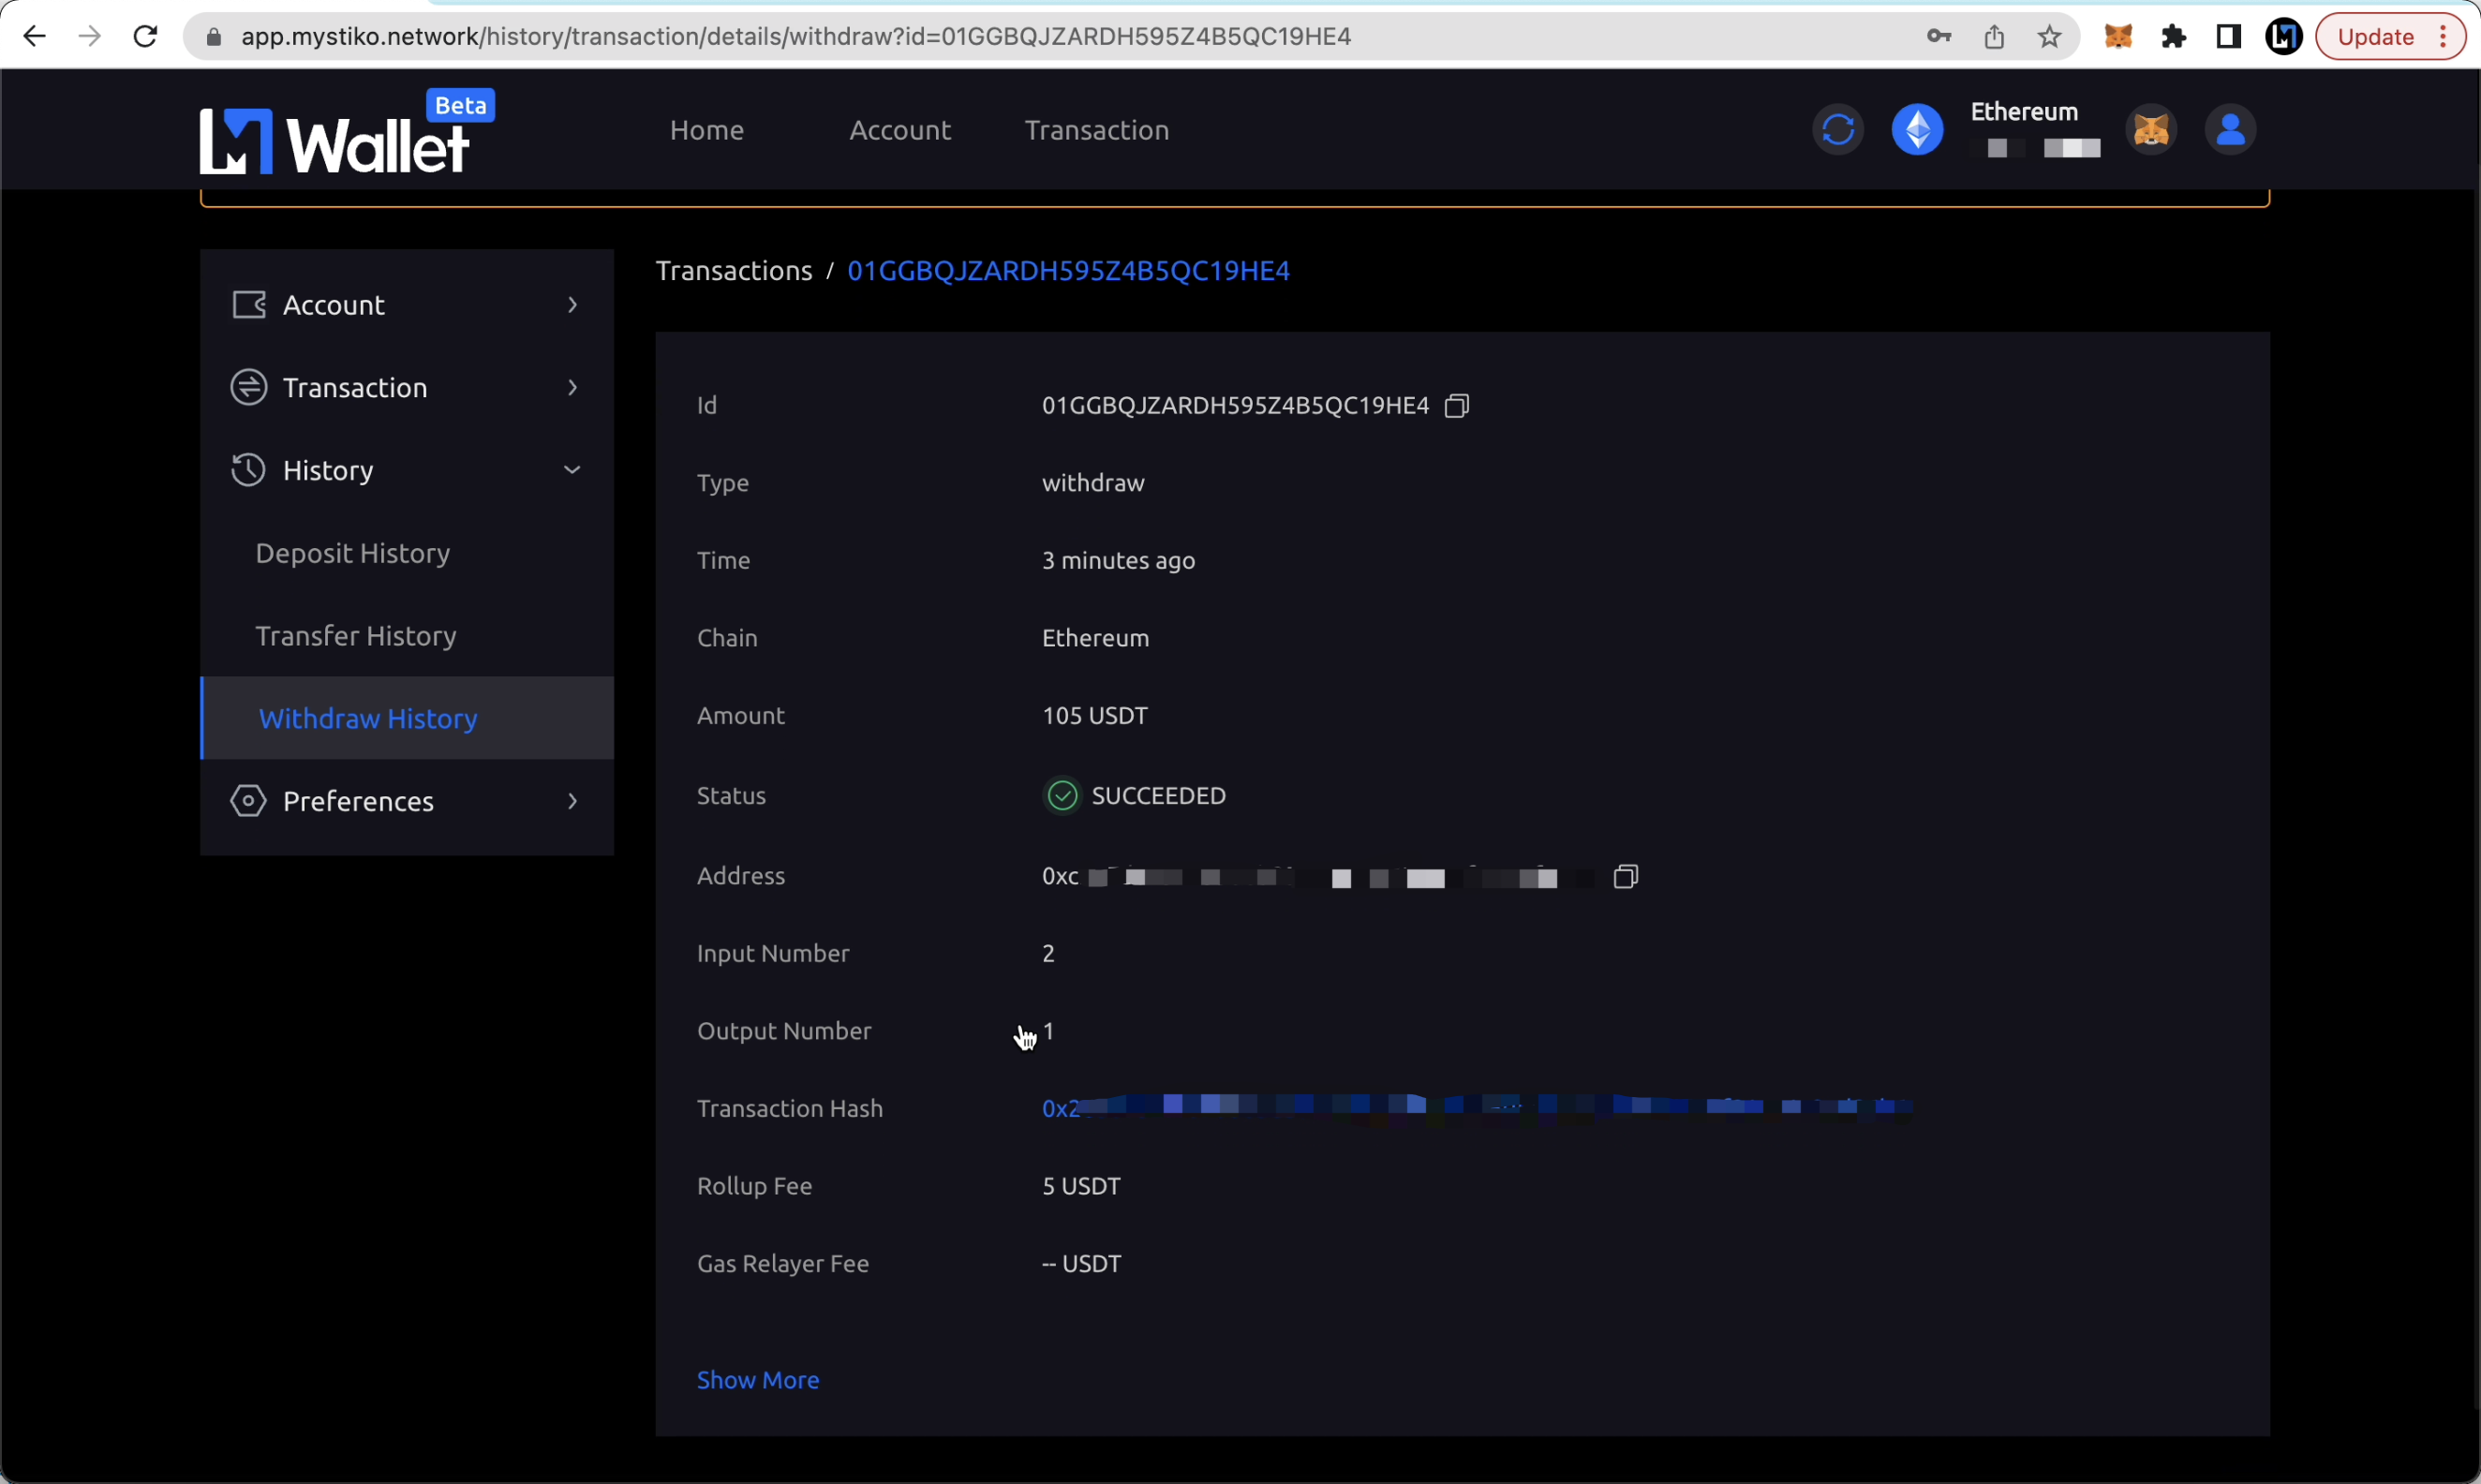
Task: Click the Mystiko Wallet logo
Action: [x=346, y=133]
